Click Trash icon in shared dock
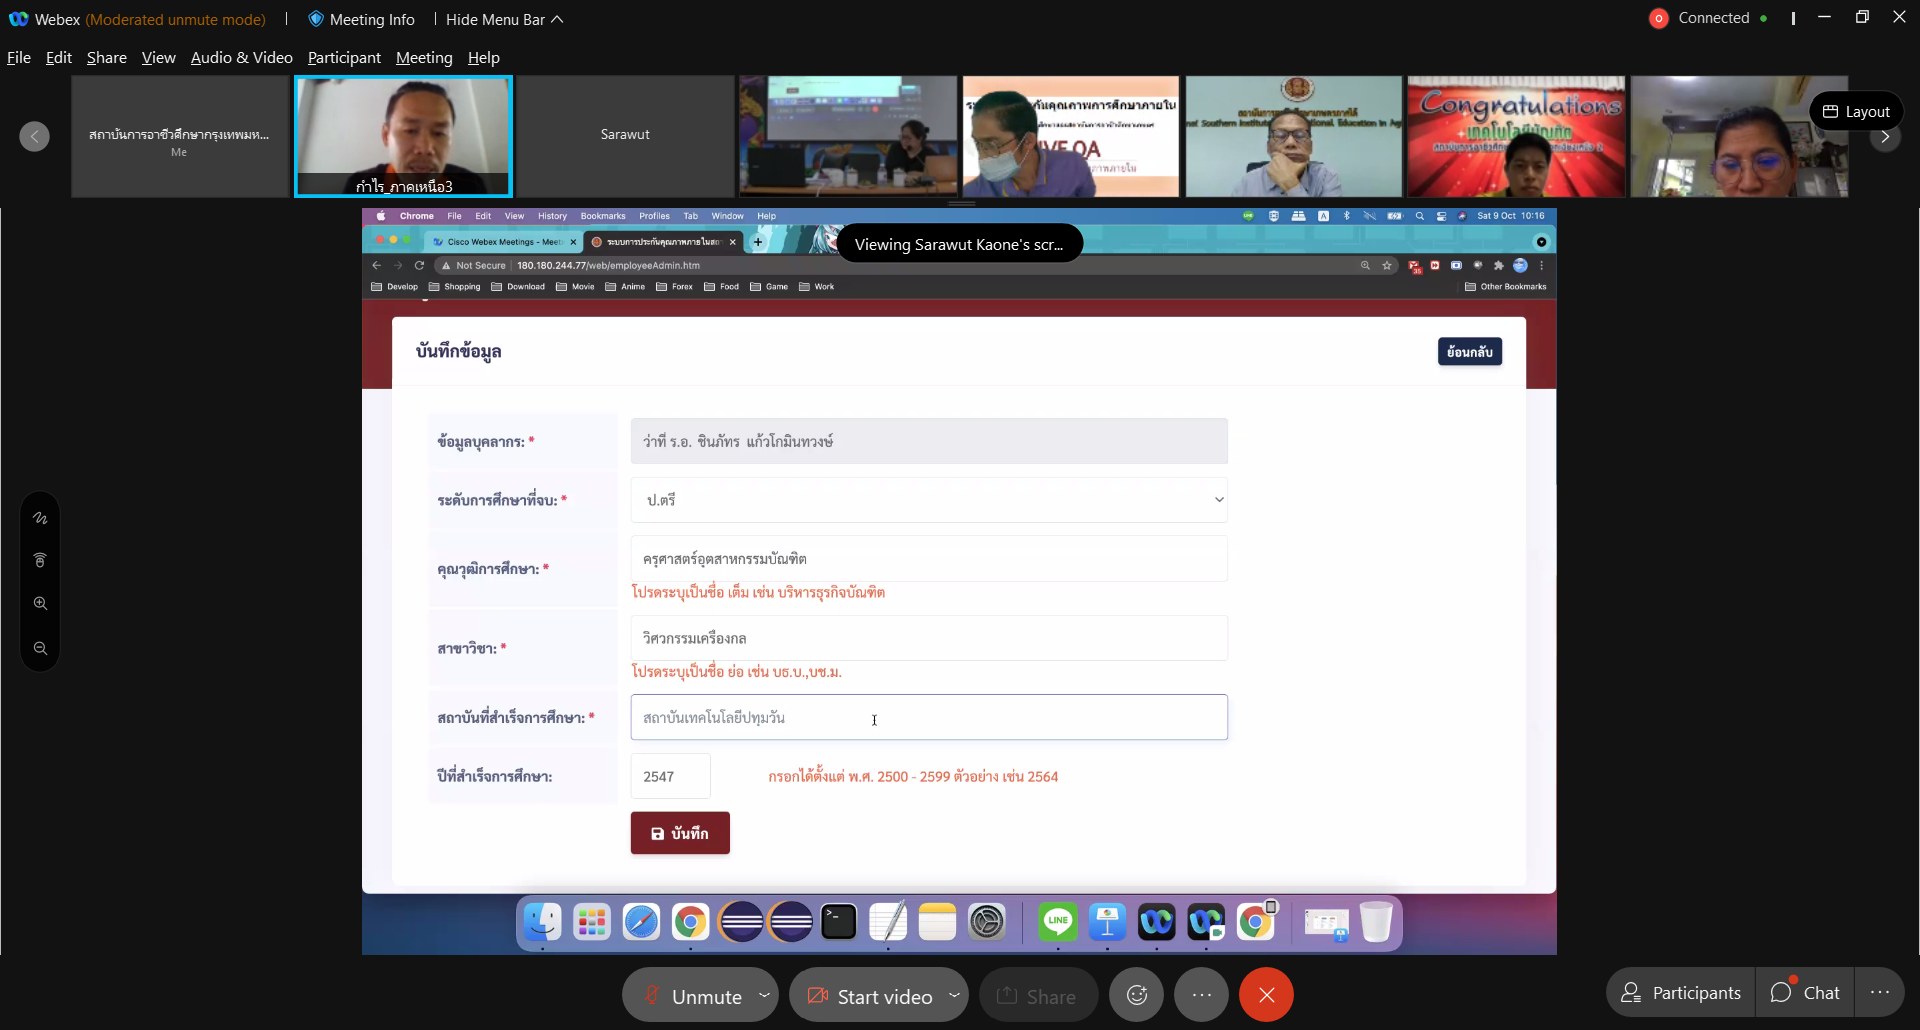This screenshot has height=1030, width=1920. [1376, 922]
